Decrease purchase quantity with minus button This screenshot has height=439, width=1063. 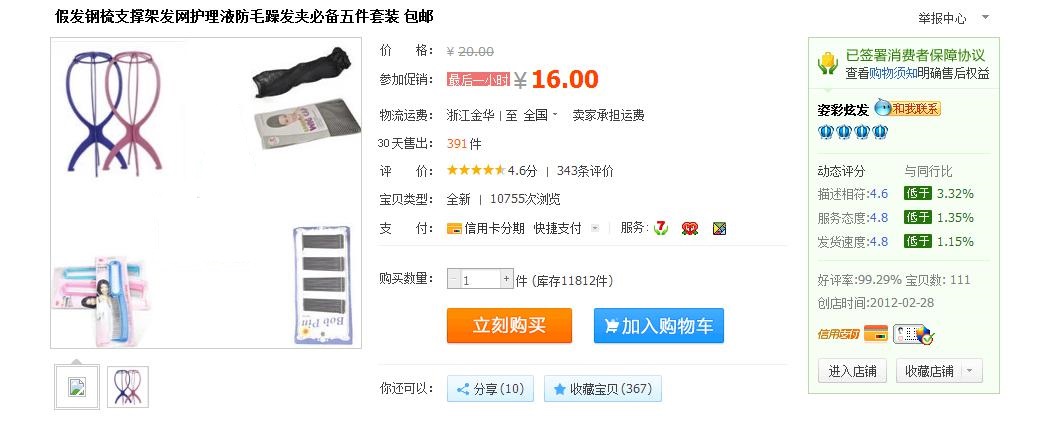[454, 279]
